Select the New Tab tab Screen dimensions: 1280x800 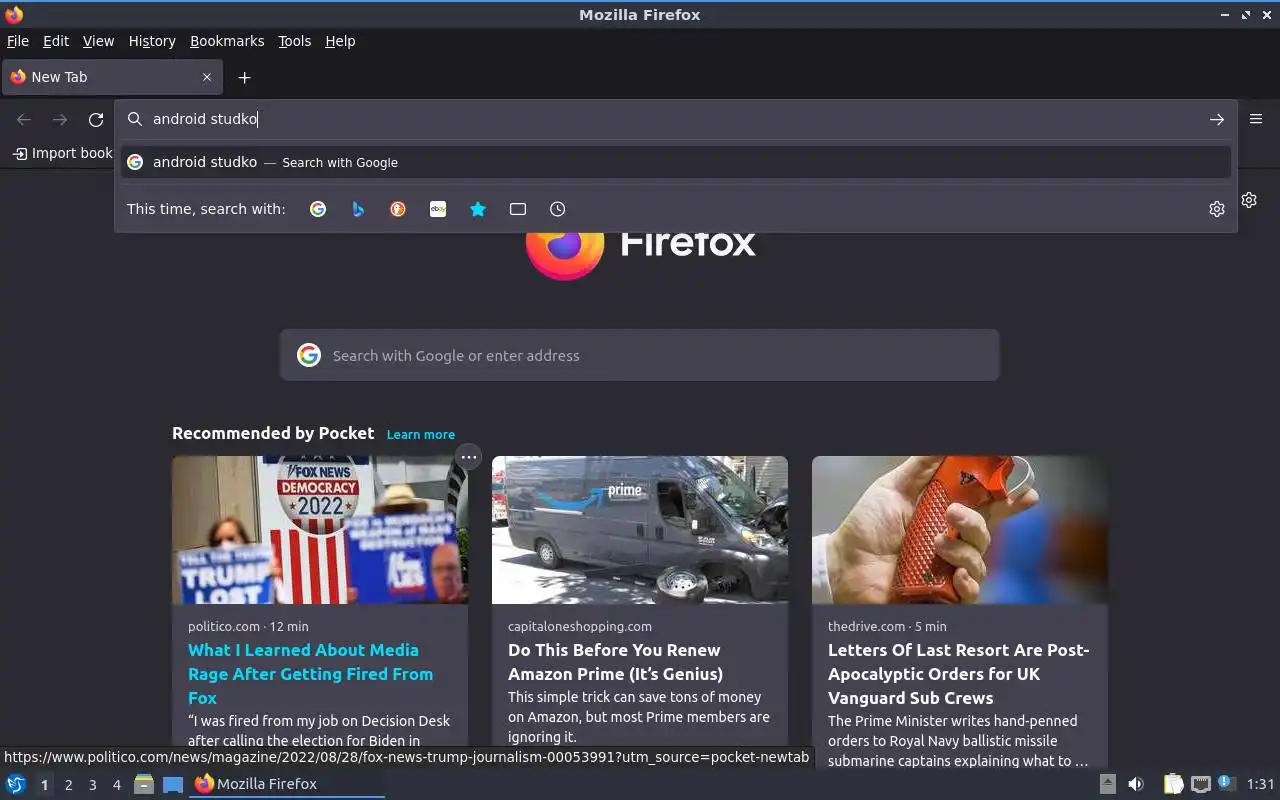(111, 77)
